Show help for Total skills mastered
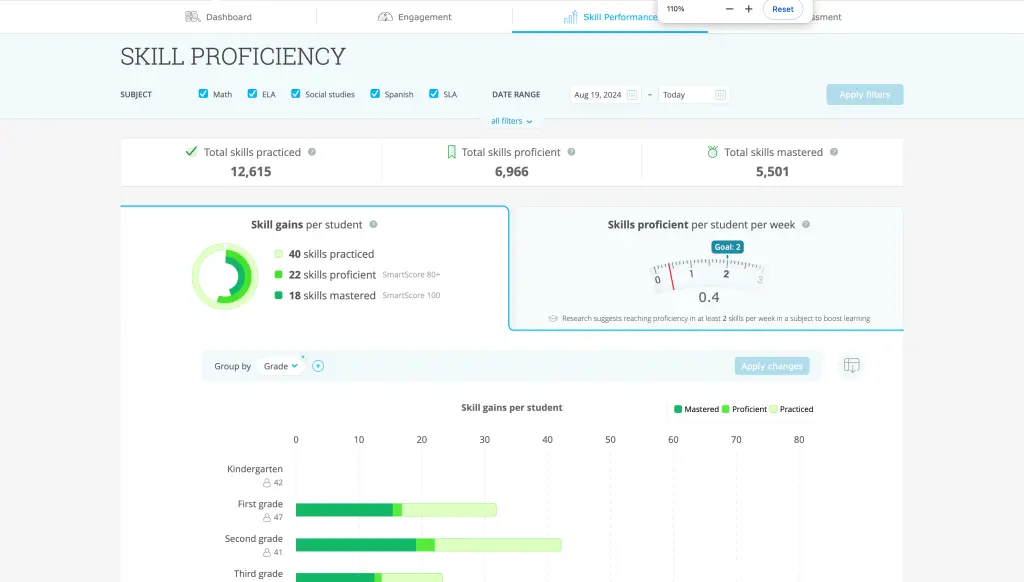1024x582 pixels. tap(834, 152)
